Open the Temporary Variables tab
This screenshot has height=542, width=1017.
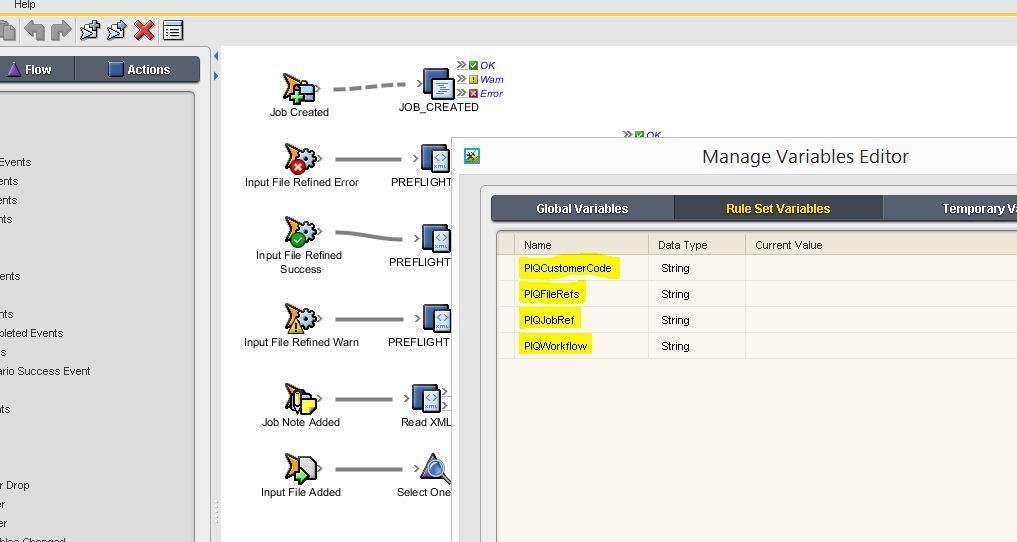coord(950,209)
